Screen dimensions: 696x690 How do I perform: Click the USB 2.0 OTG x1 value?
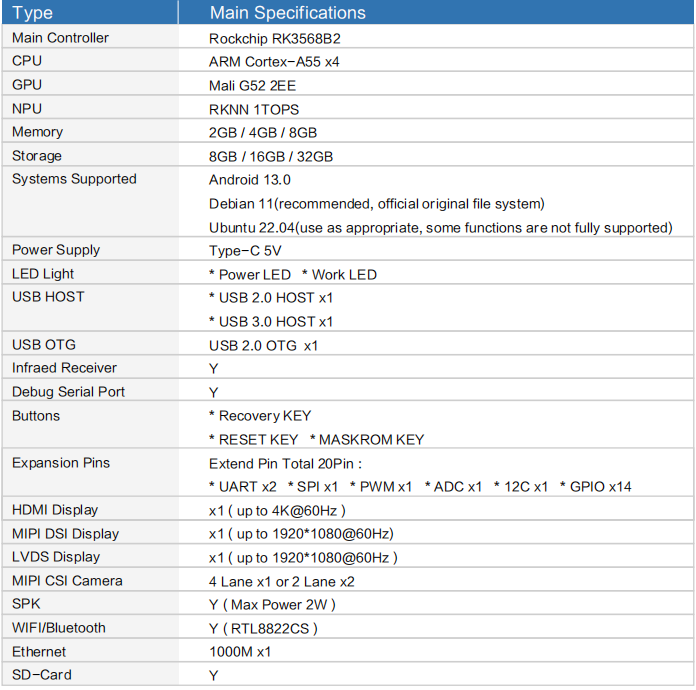pos(263,345)
